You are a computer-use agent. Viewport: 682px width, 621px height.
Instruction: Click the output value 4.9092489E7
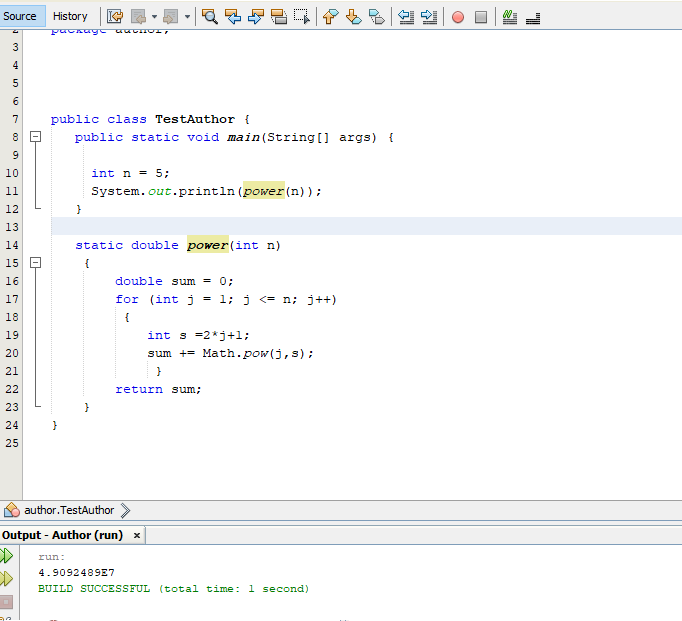coord(77,573)
